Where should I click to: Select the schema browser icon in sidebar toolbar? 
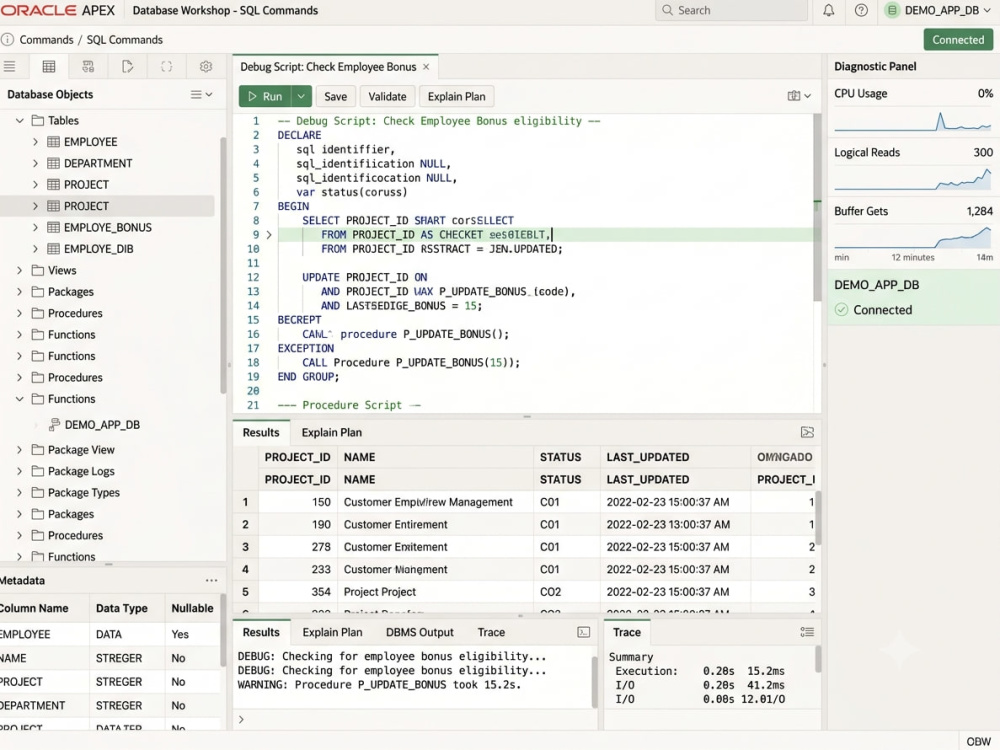point(88,66)
